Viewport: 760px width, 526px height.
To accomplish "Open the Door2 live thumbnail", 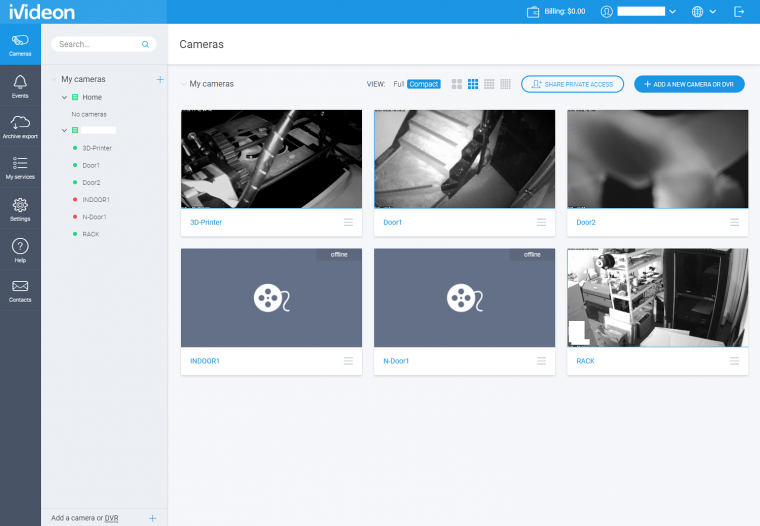I will tap(658, 159).
